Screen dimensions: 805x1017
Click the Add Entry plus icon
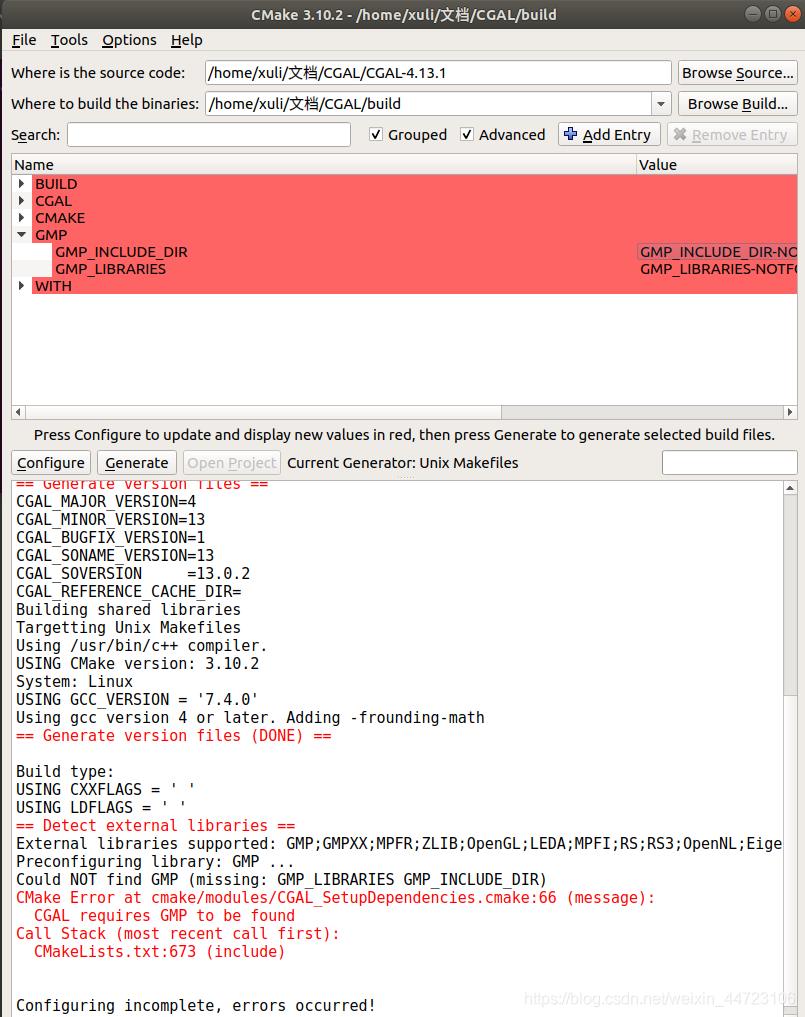(571, 134)
